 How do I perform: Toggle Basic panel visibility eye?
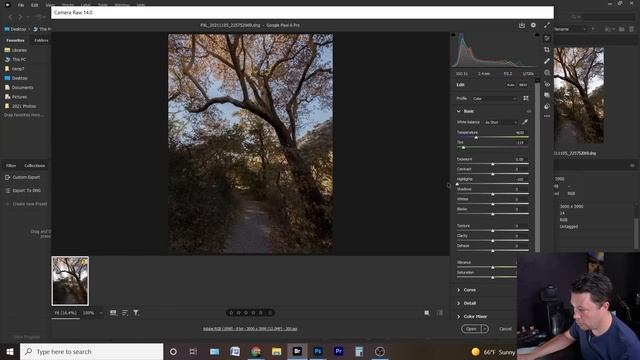coord(529,111)
